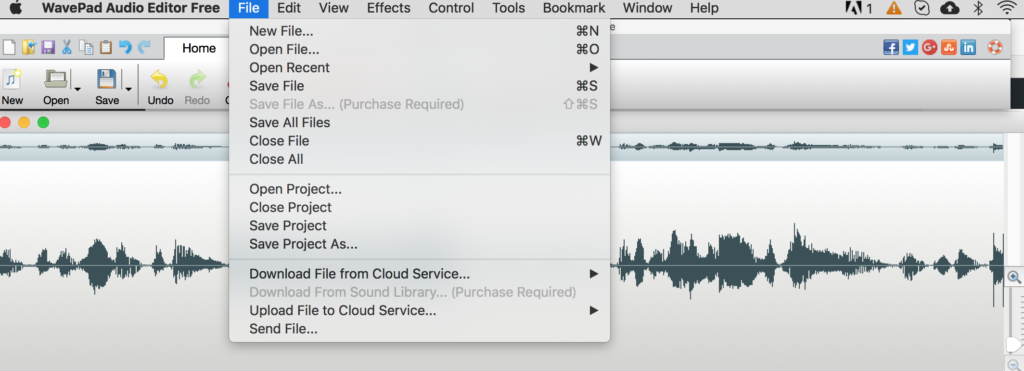The height and width of the screenshot is (371, 1024).
Task: Choose Open File... from the File menu
Action: 419,50
